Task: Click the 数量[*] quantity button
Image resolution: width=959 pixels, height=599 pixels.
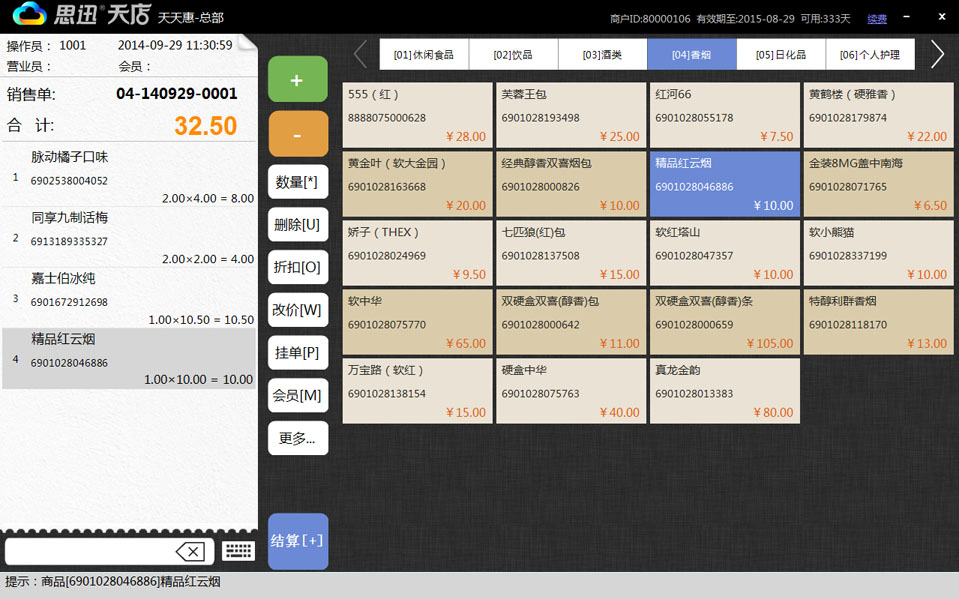Action: [298, 182]
